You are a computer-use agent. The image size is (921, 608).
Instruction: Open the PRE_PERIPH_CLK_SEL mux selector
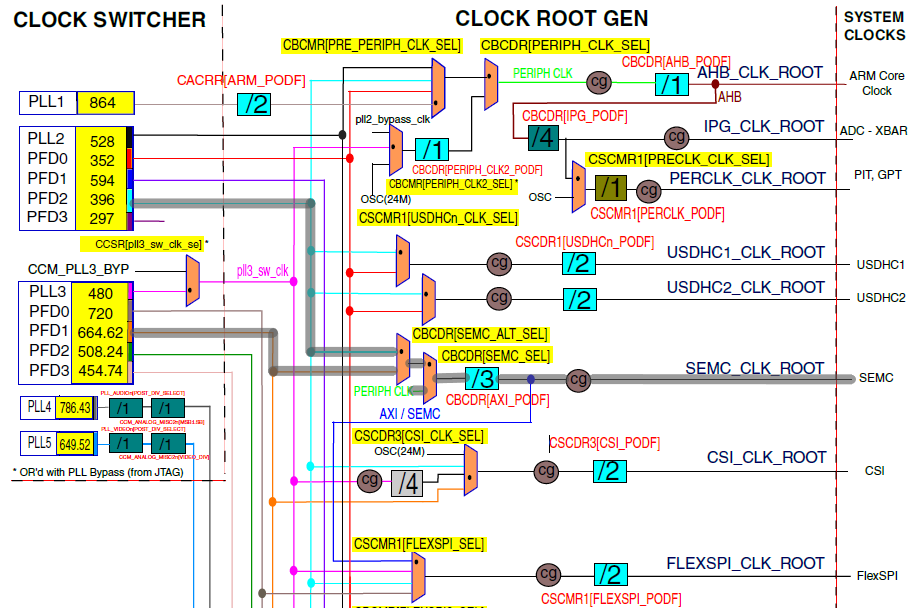[438, 88]
